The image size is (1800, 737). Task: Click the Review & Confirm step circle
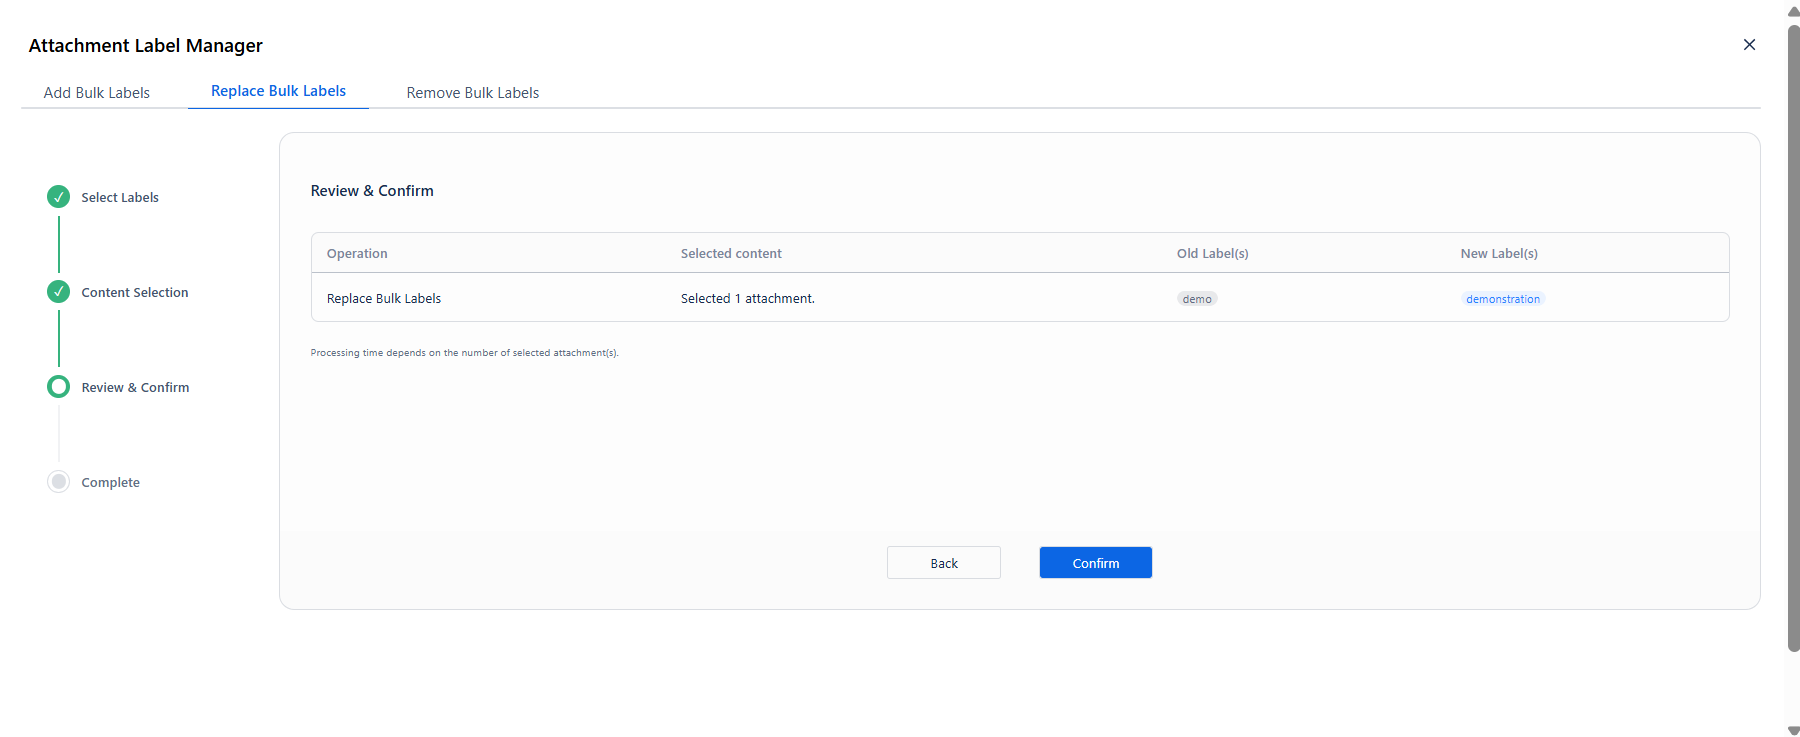59,386
